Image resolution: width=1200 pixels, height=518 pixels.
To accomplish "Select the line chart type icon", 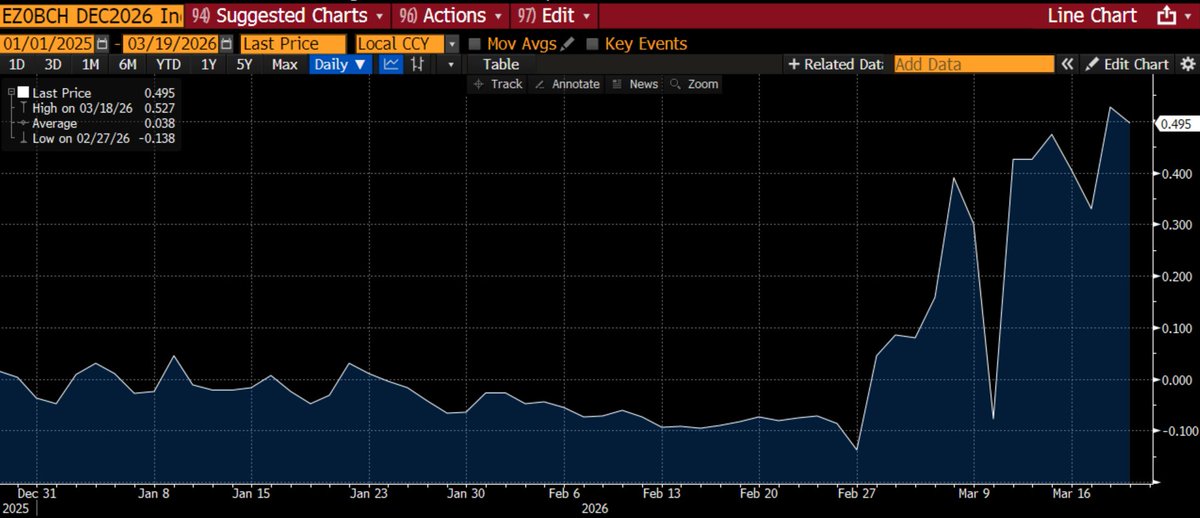I will (x=392, y=64).
